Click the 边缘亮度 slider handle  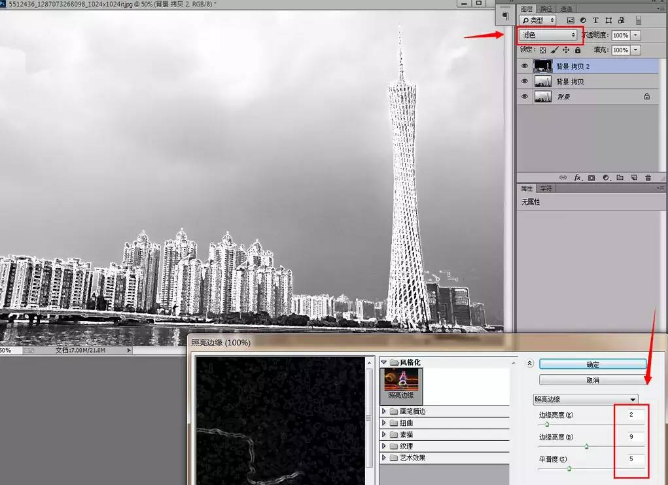point(586,446)
